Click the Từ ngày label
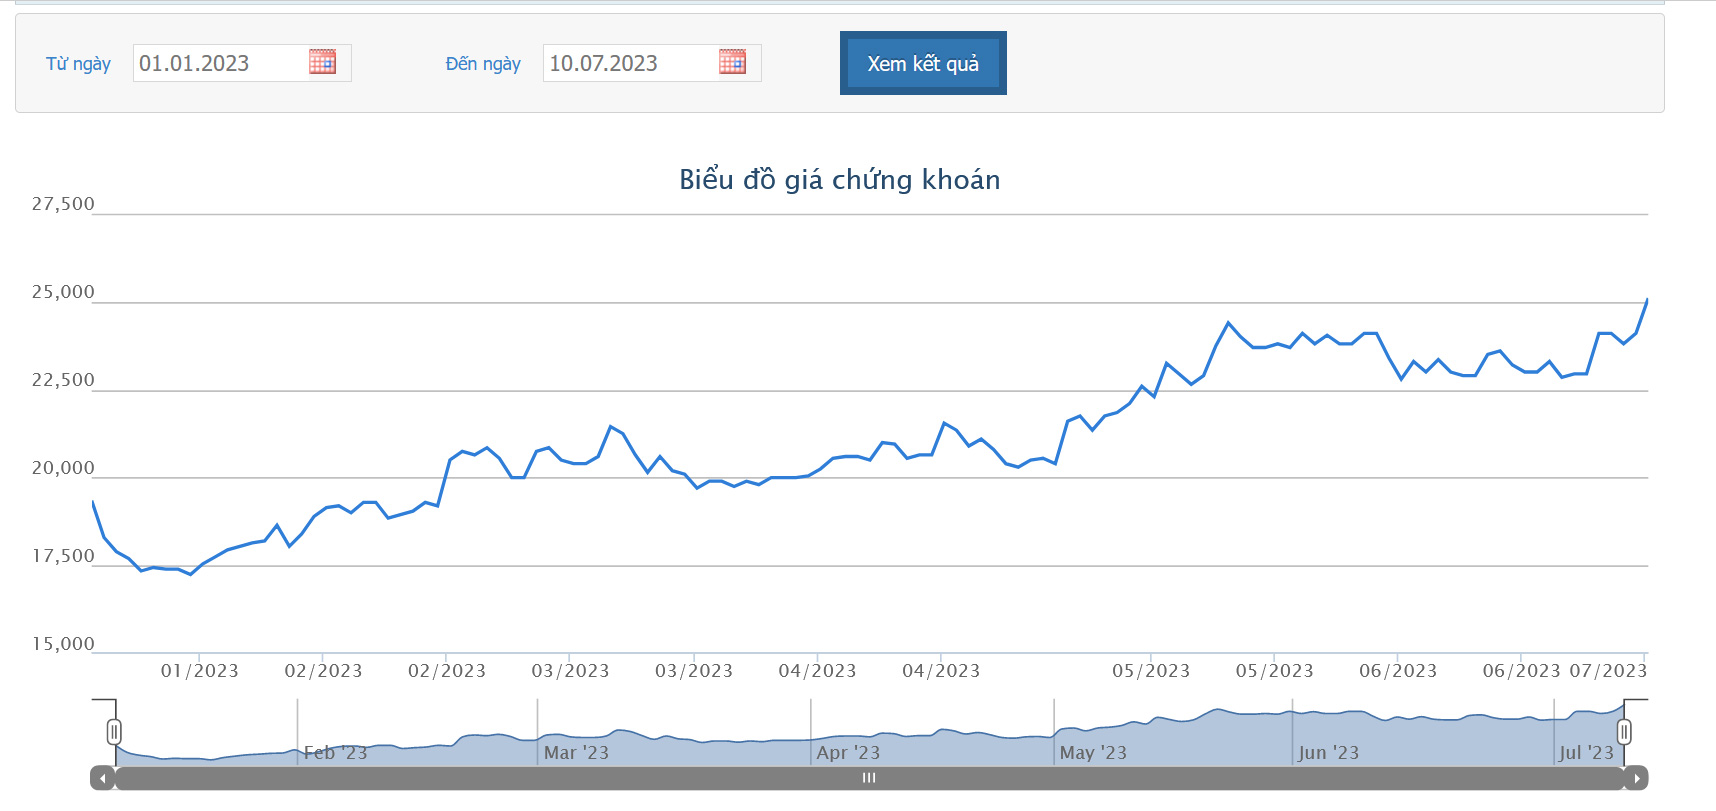1716x811 pixels. tap(78, 64)
